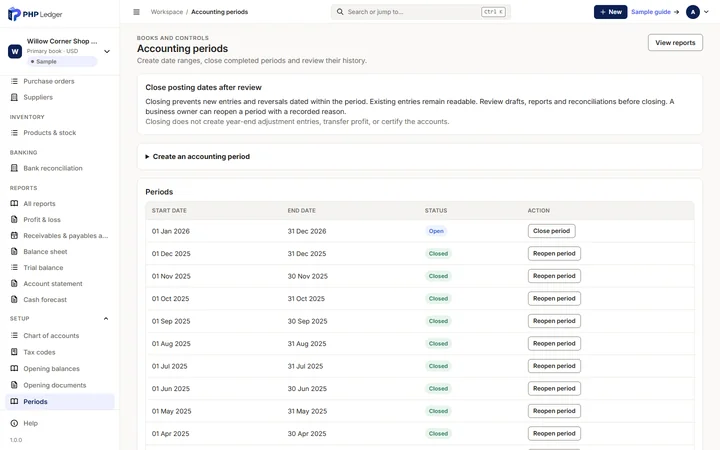Focus the Search or jump to field
The image size is (720, 450).
421,12
